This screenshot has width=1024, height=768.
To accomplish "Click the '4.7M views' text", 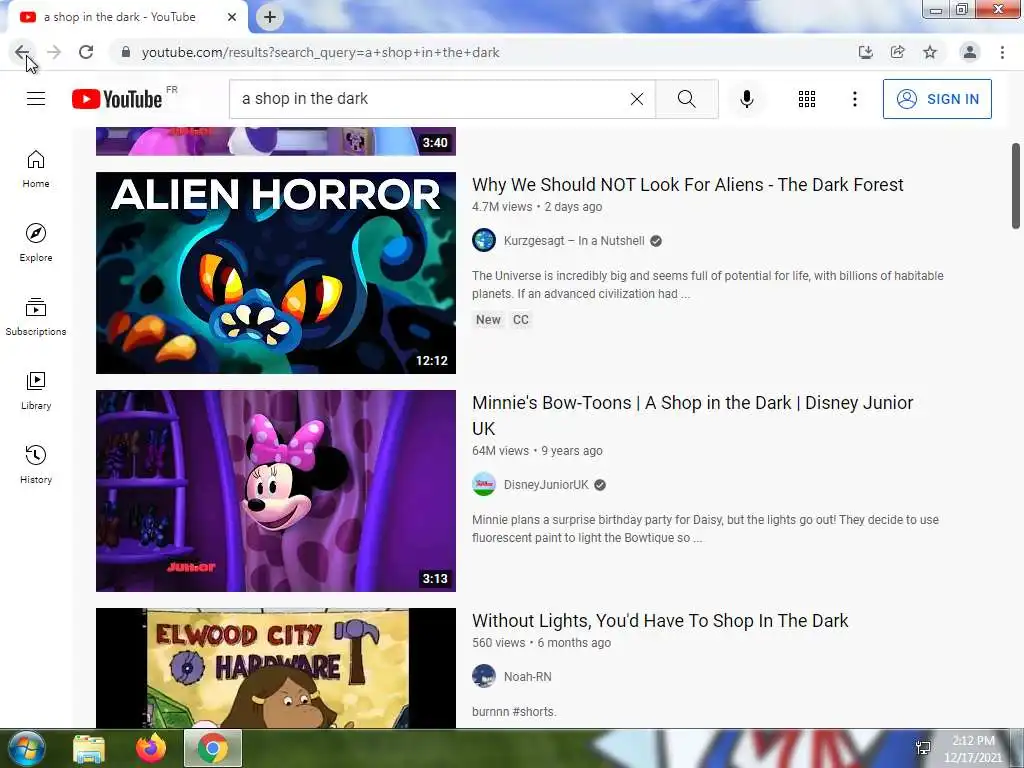I will pos(502,207).
